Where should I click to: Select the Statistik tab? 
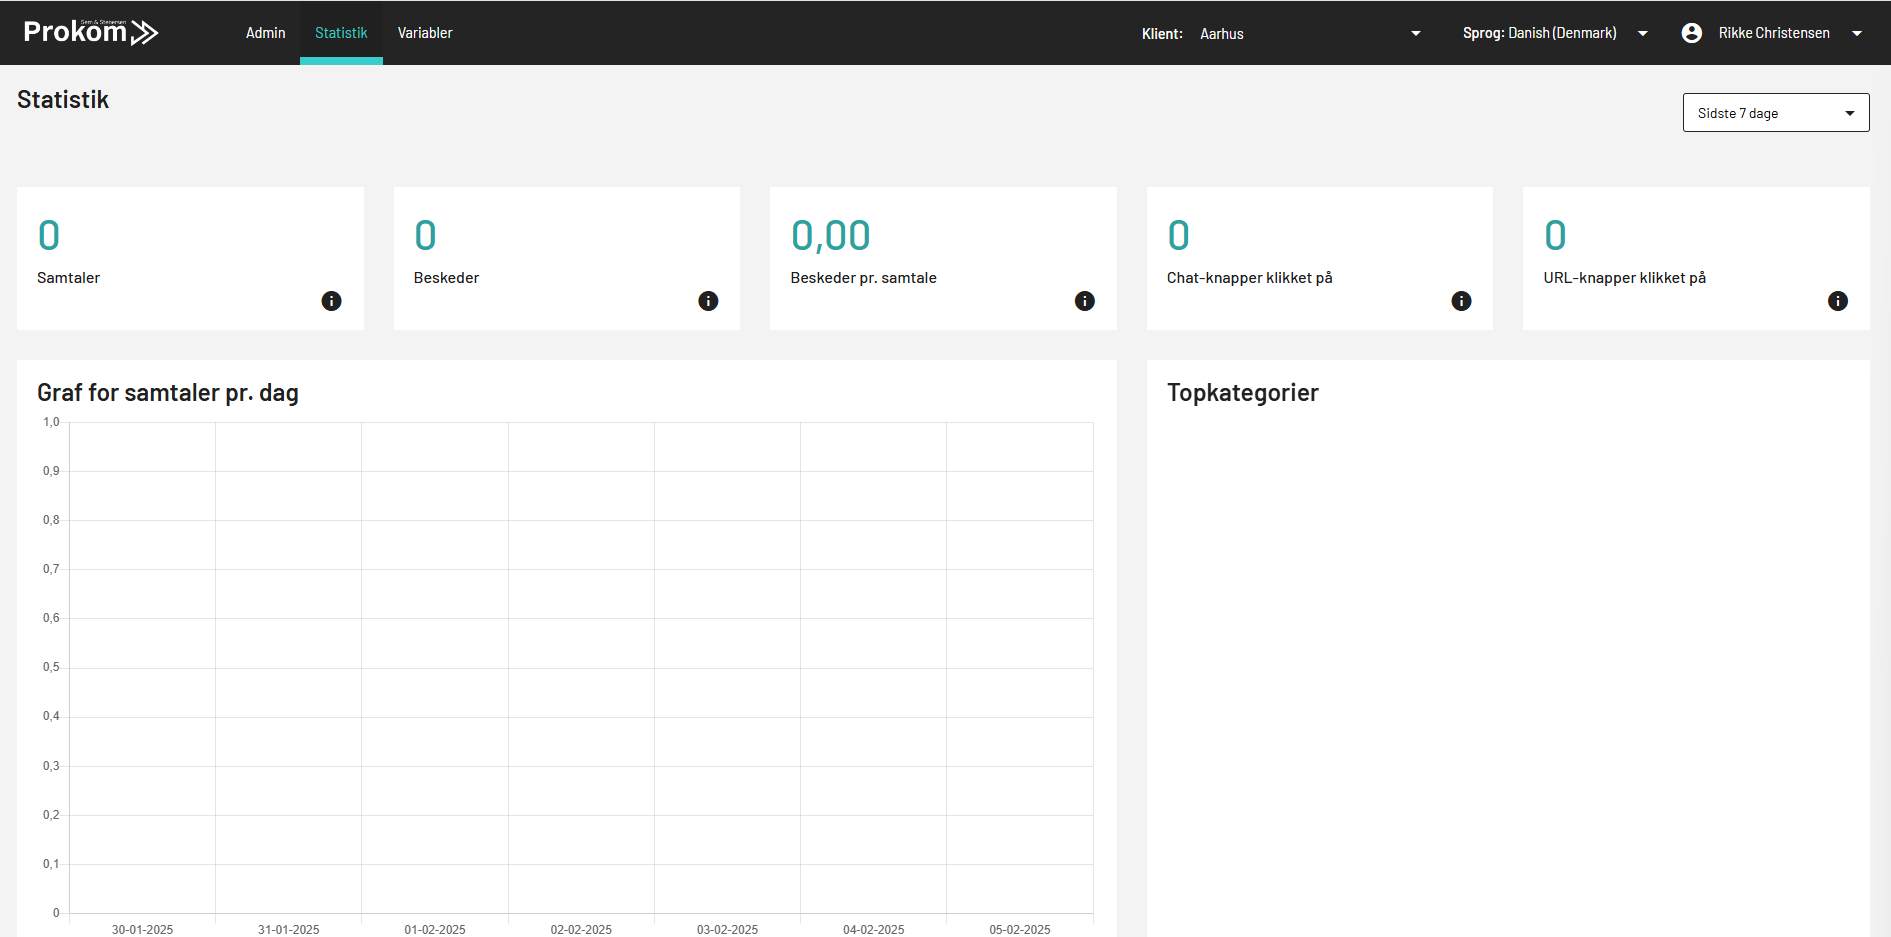point(341,33)
